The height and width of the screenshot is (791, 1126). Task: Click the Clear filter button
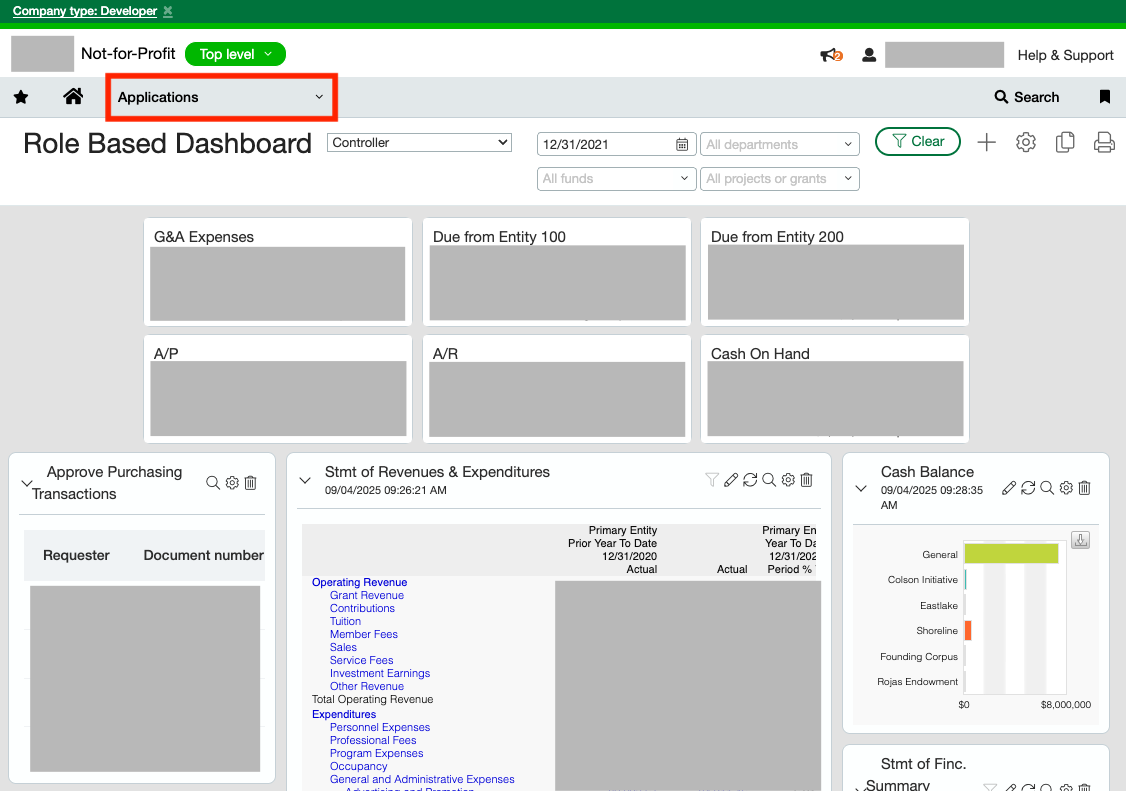[x=918, y=142]
